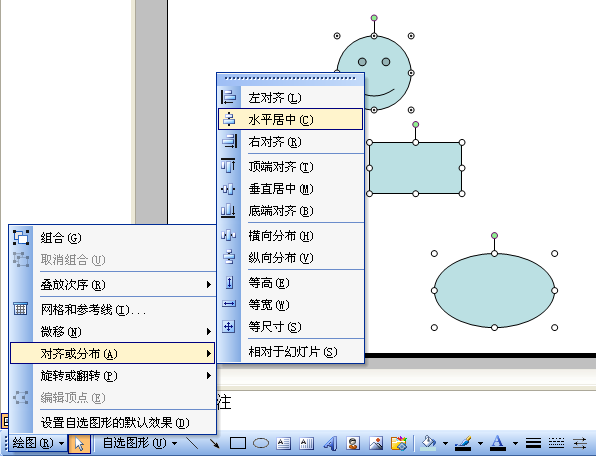Apply the current Font Color

click(x=498, y=443)
